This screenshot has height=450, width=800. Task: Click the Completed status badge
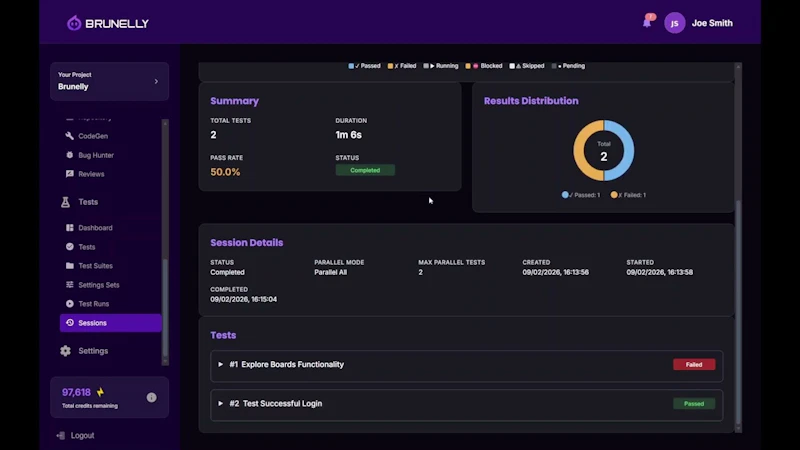pos(365,170)
